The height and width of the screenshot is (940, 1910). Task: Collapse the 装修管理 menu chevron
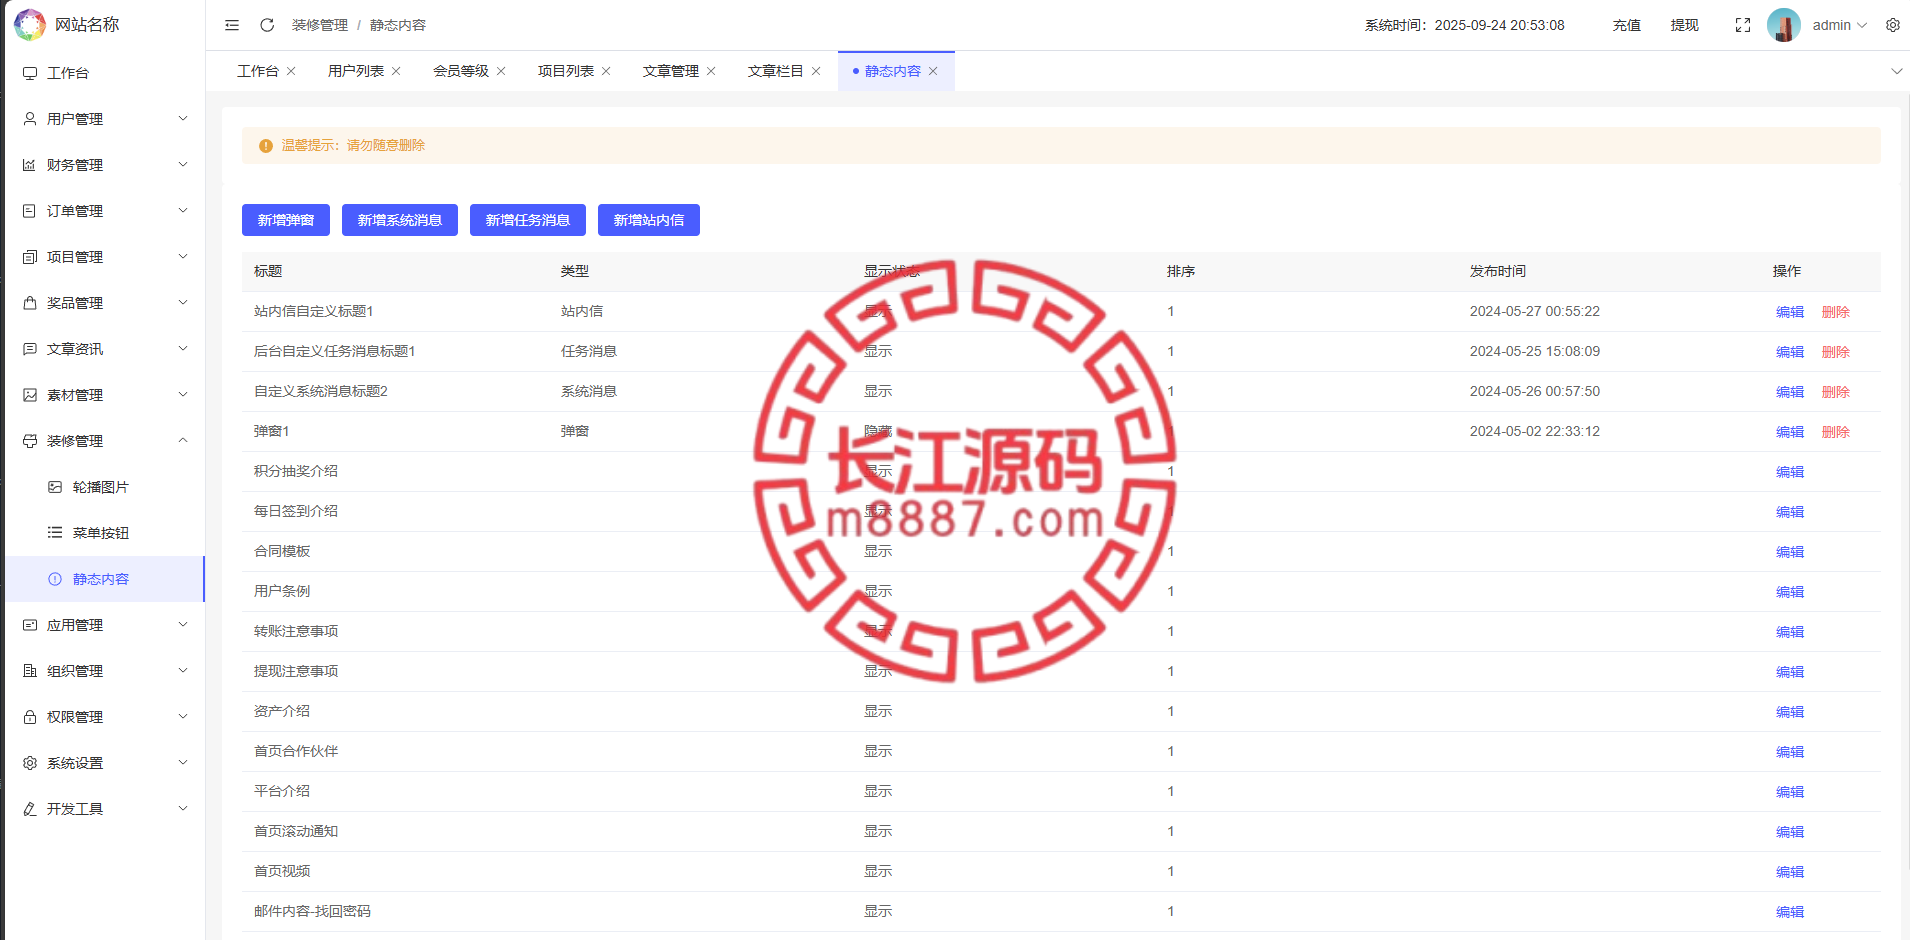click(183, 440)
